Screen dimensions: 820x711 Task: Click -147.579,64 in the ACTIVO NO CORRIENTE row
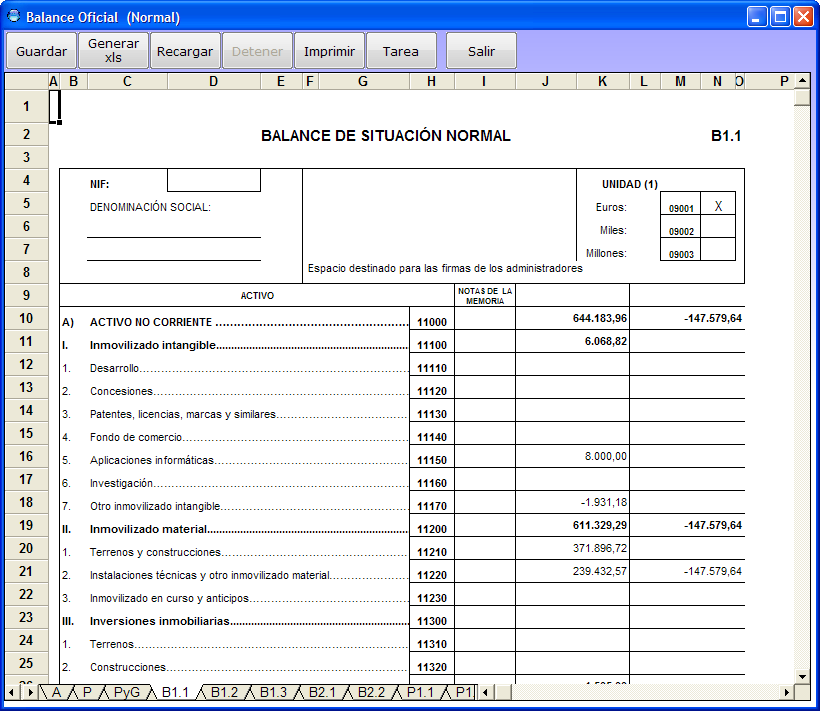coord(713,318)
